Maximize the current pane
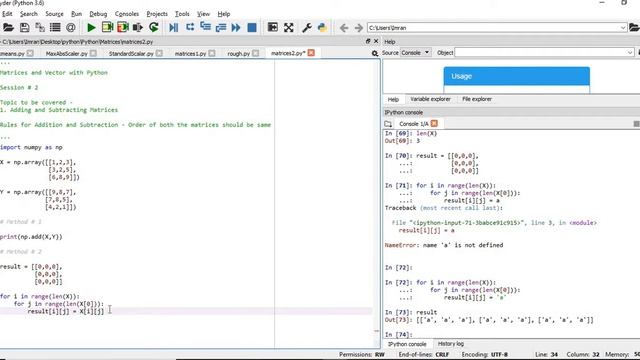 tap(272, 27)
